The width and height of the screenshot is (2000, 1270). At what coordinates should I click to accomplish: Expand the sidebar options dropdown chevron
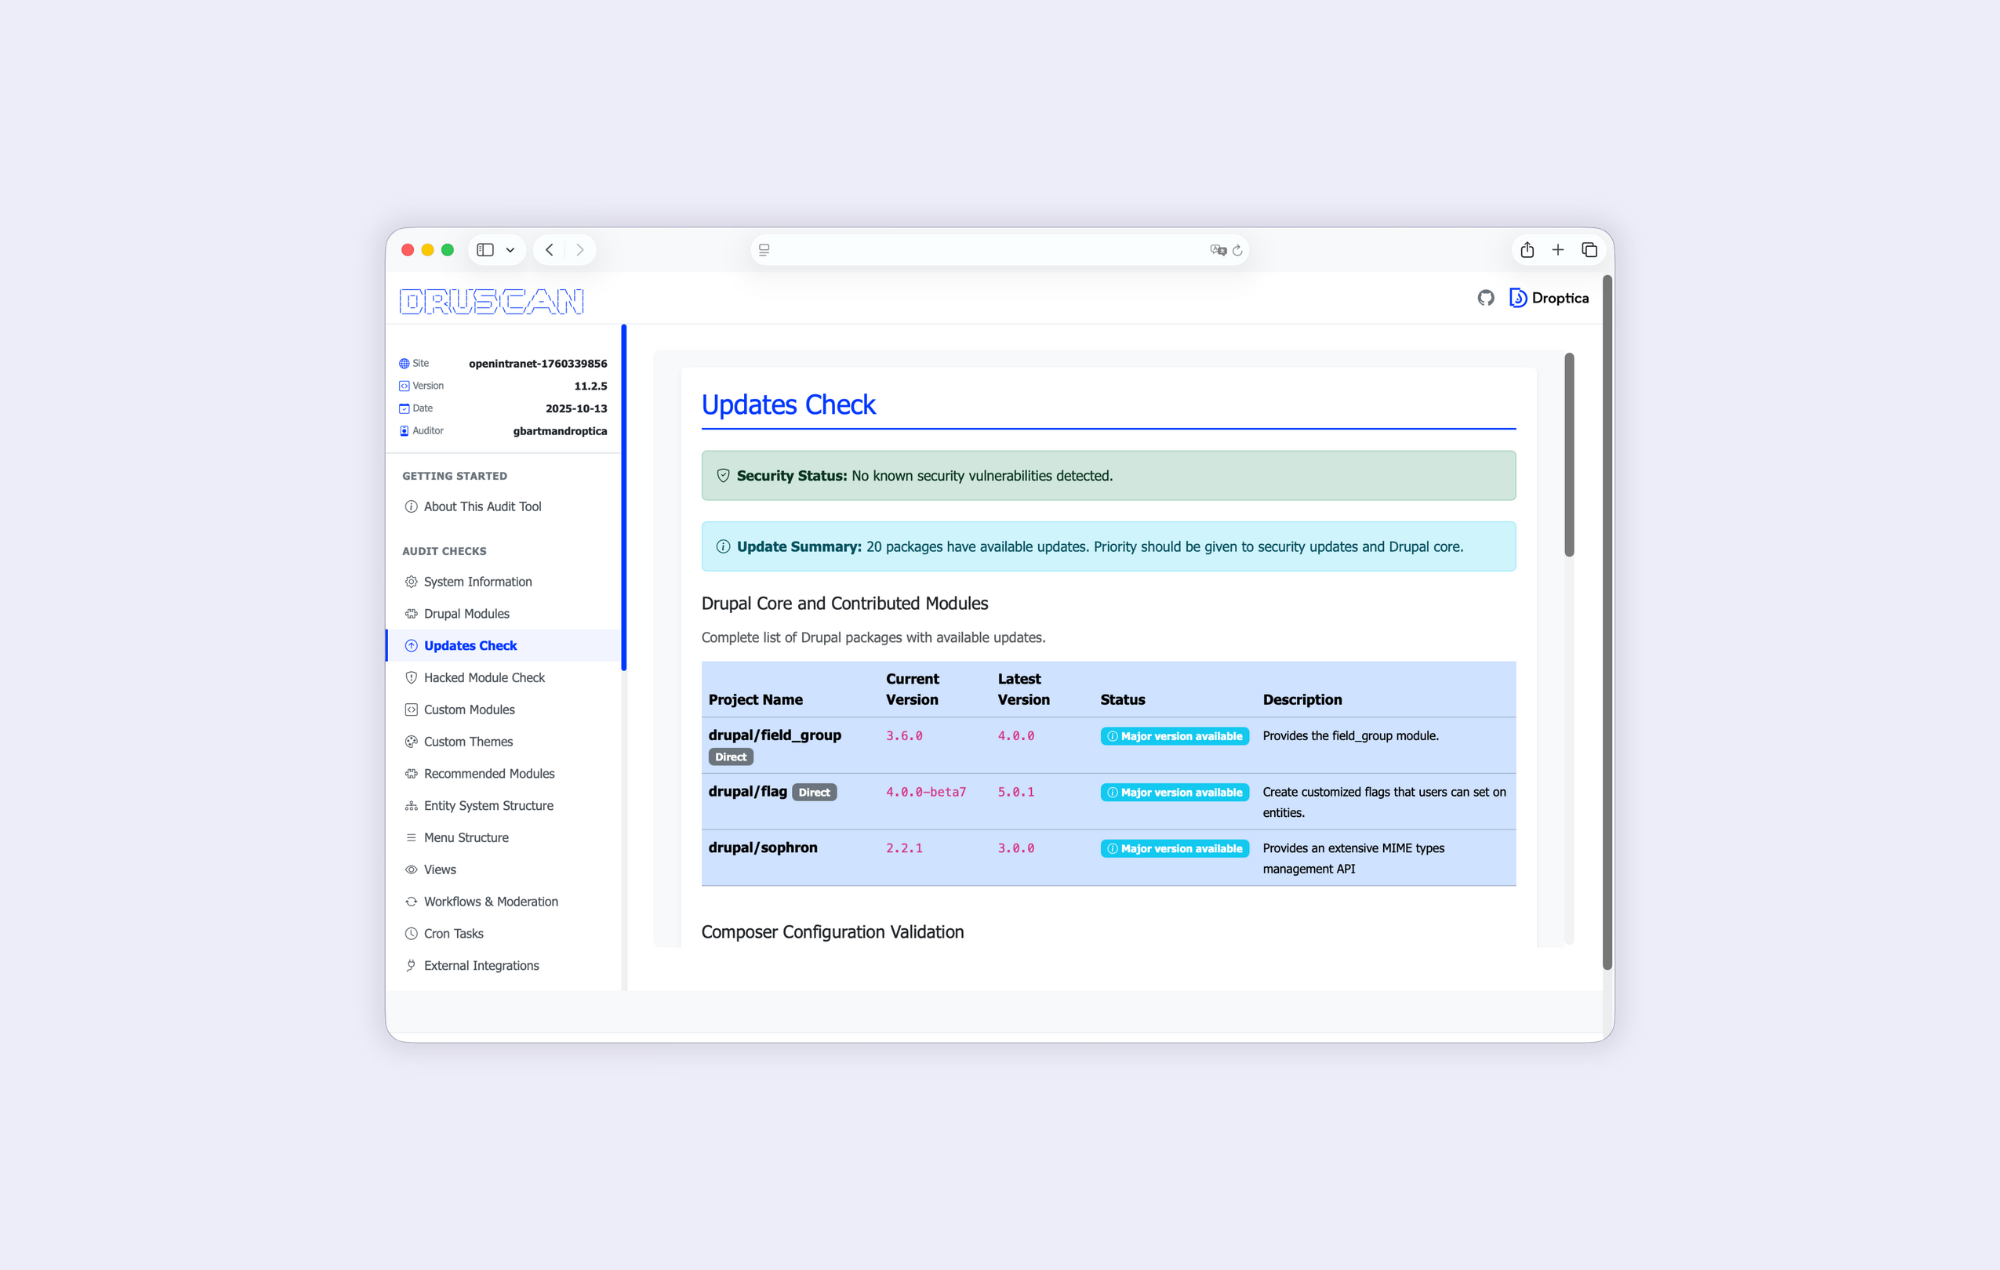[x=510, y=250]
